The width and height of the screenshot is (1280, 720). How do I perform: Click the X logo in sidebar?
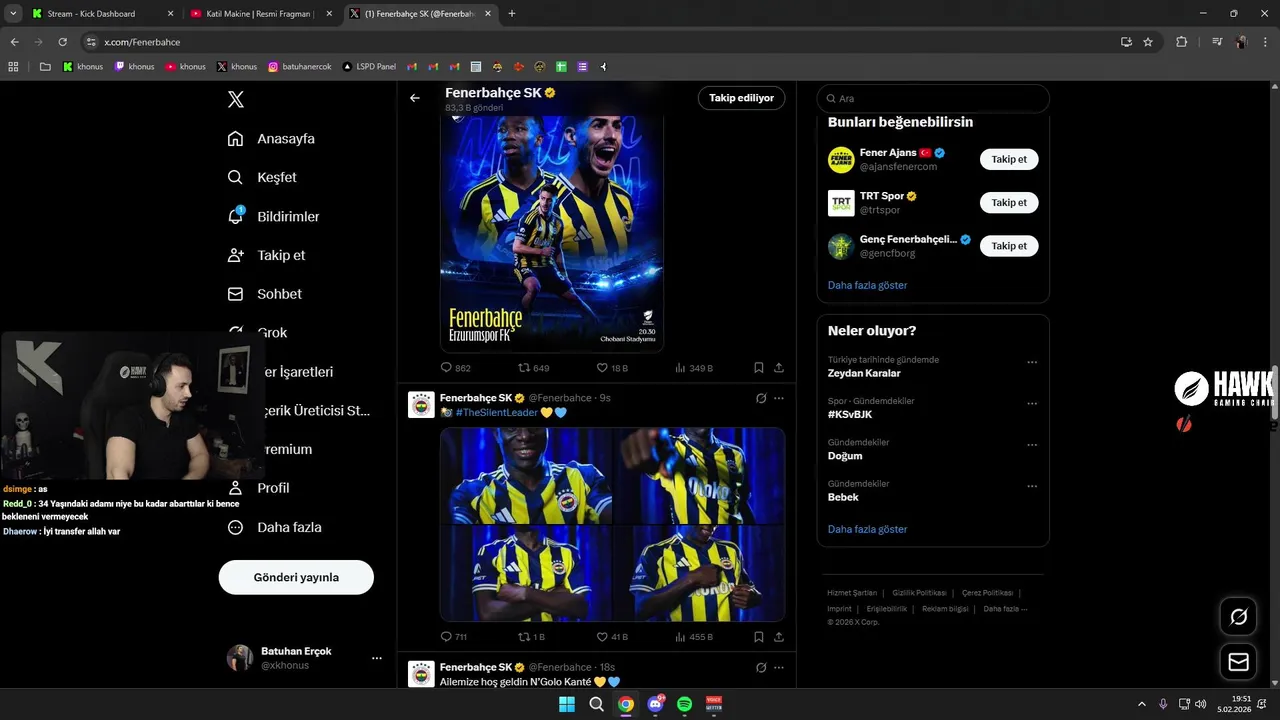[x=236, y=99]
